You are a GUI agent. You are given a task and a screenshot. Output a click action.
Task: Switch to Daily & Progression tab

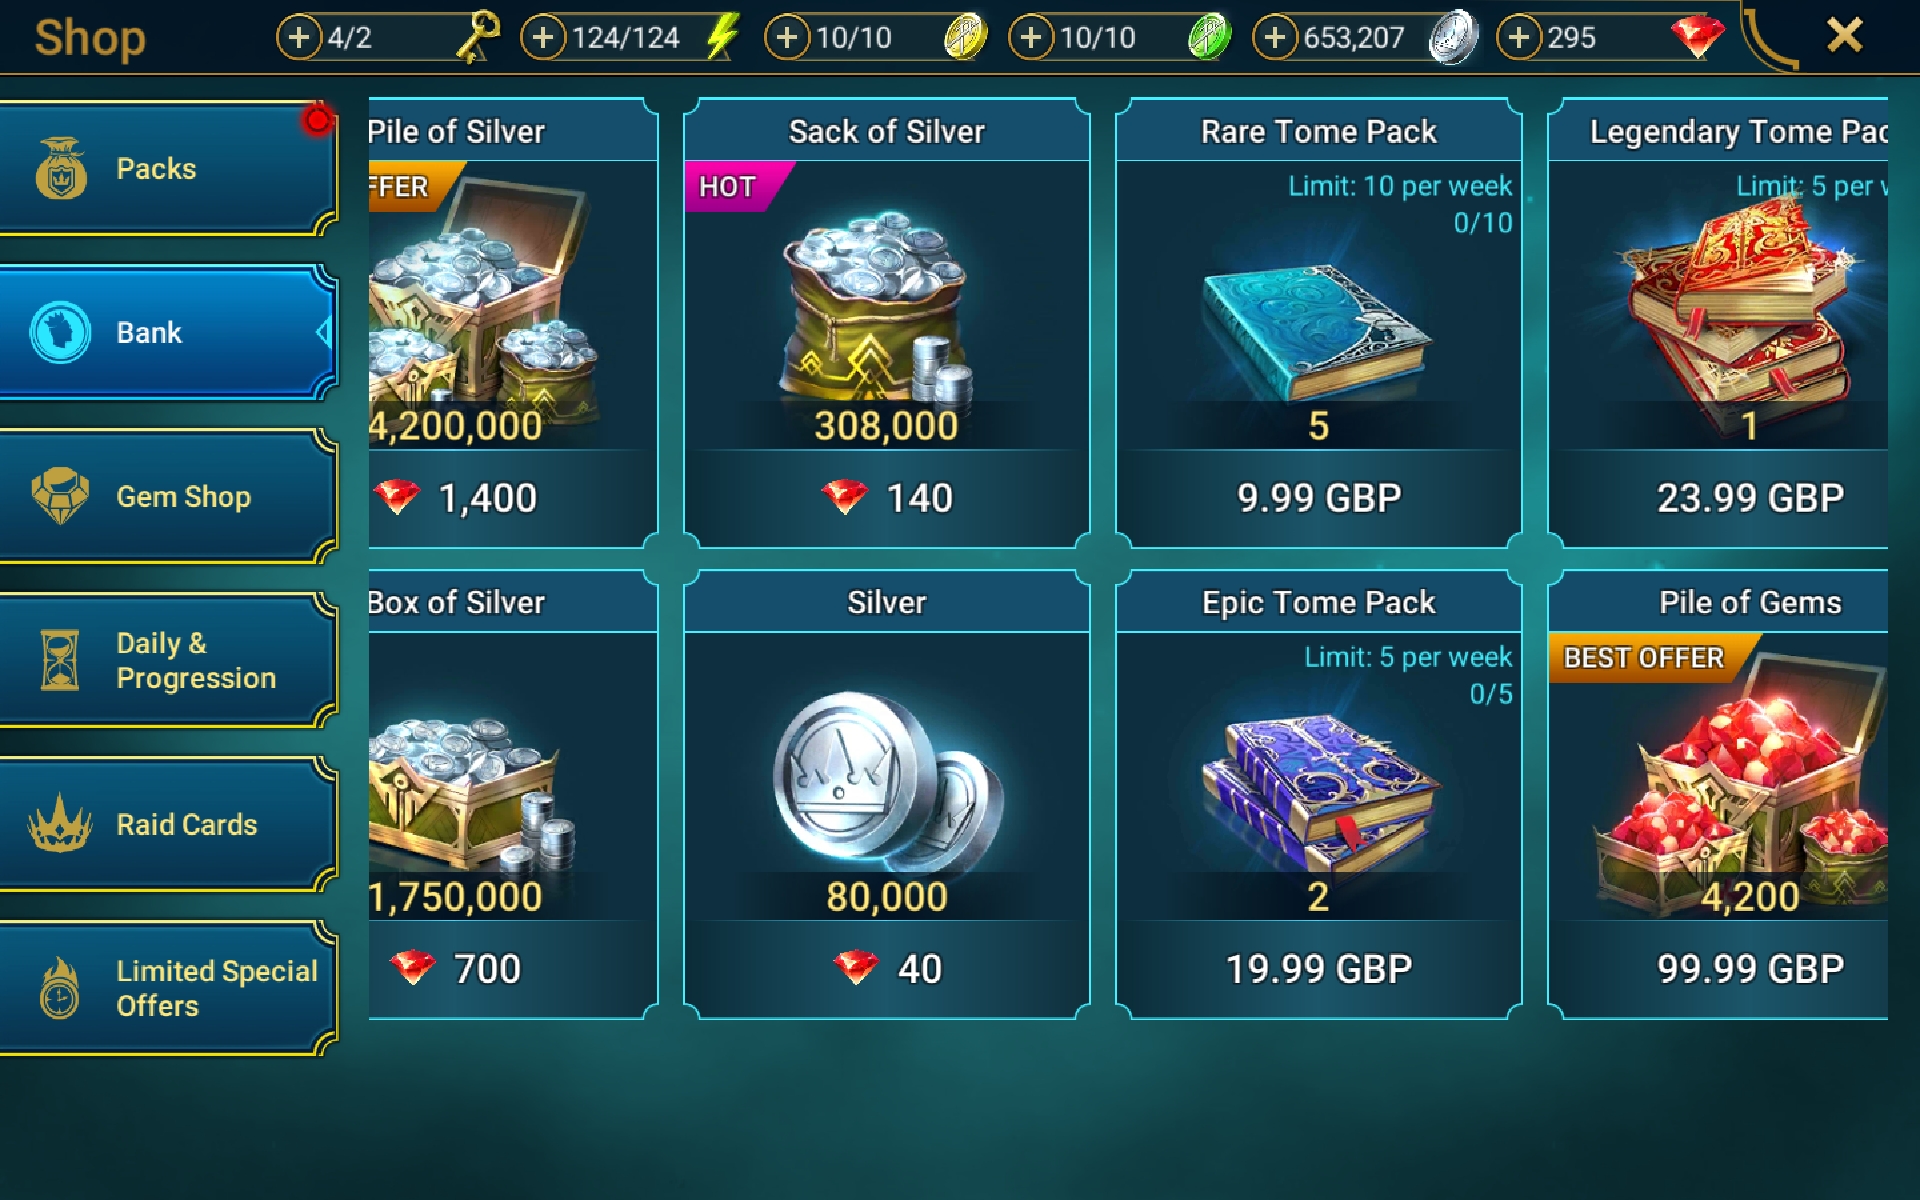click(x=168, y=660)
